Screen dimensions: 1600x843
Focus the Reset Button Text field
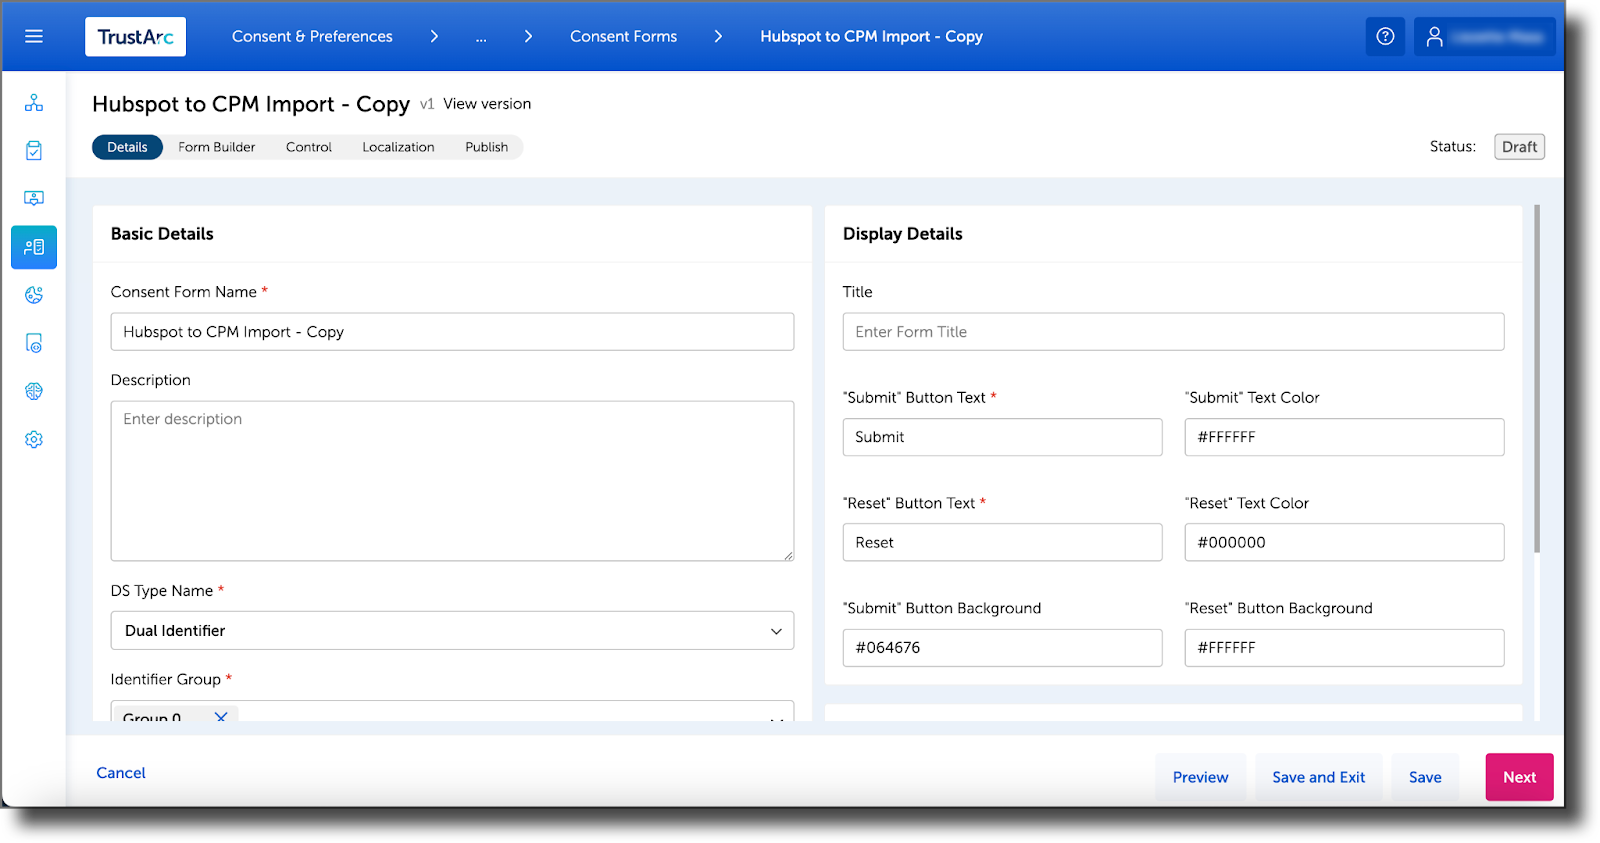[x=1002, y=542]
